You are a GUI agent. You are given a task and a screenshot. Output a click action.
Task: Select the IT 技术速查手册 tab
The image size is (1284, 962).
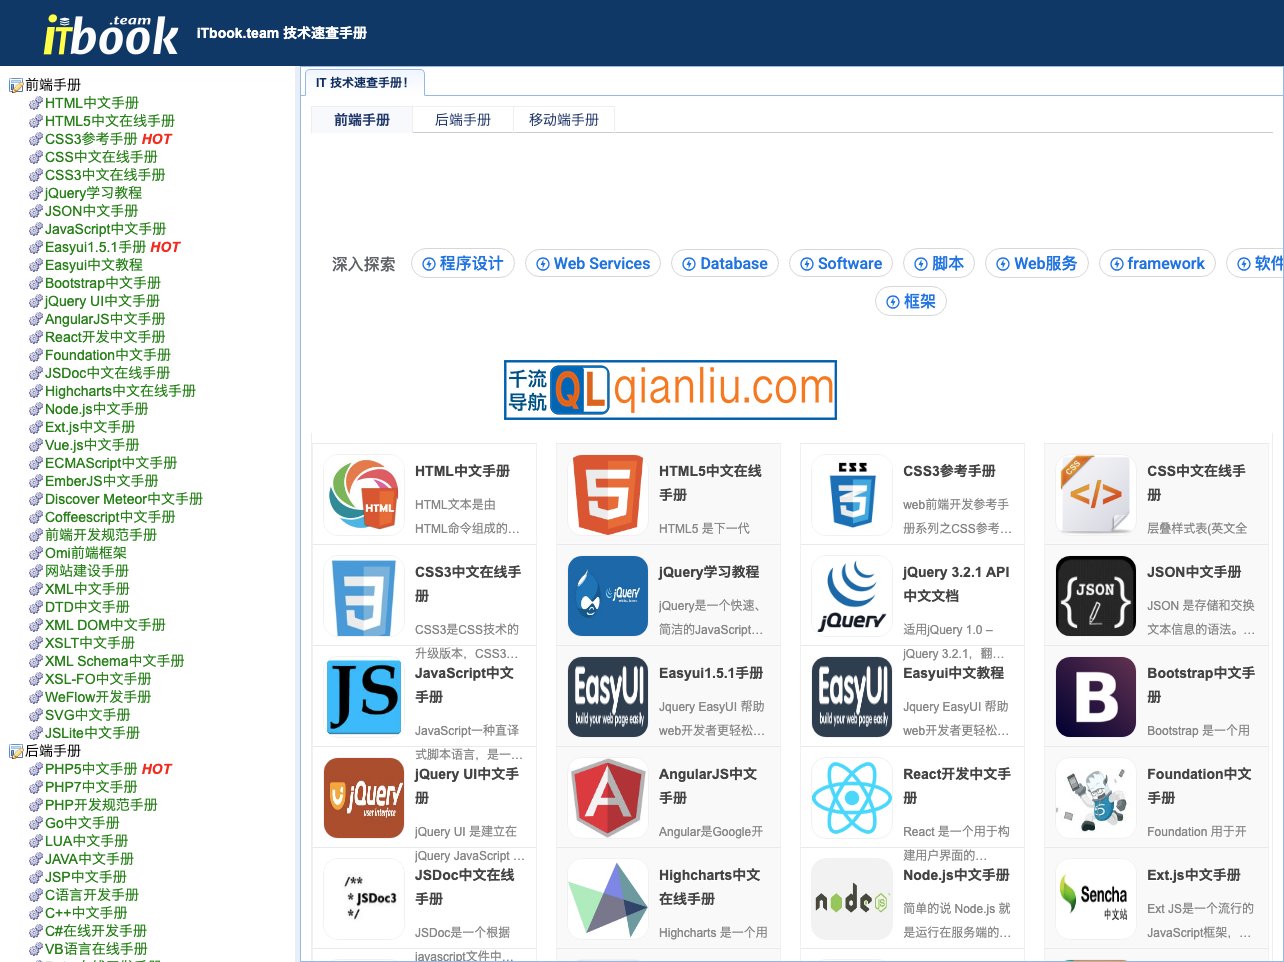(x=362, y=83)
